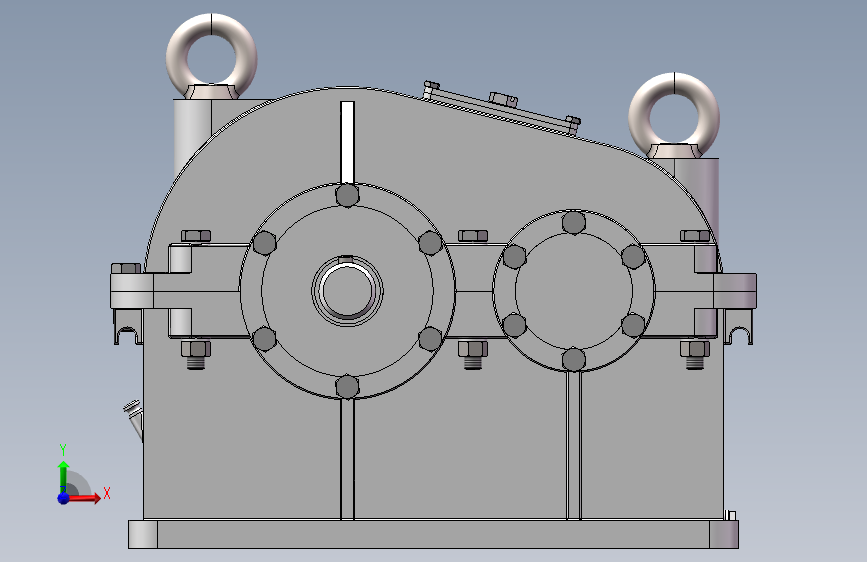
Task: Pick the small pin at the base's right end
Action: tap(732, 516)
